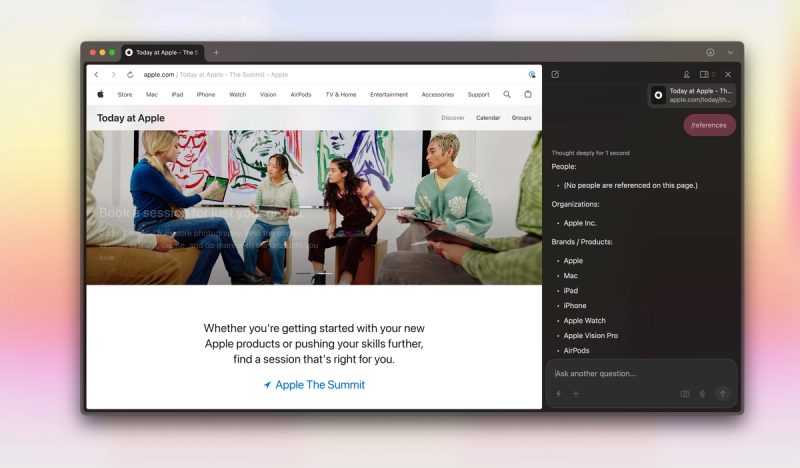This screenshot has width=800, height=468.
Task: Open the AirPods nav item
Action: pyautogui.click(x=301, y=94)
